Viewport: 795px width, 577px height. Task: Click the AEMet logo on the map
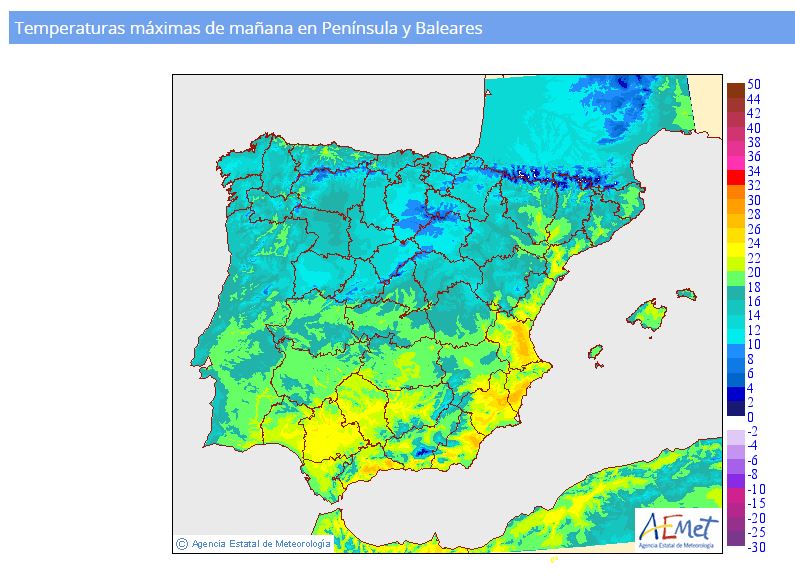coord(677,528)
